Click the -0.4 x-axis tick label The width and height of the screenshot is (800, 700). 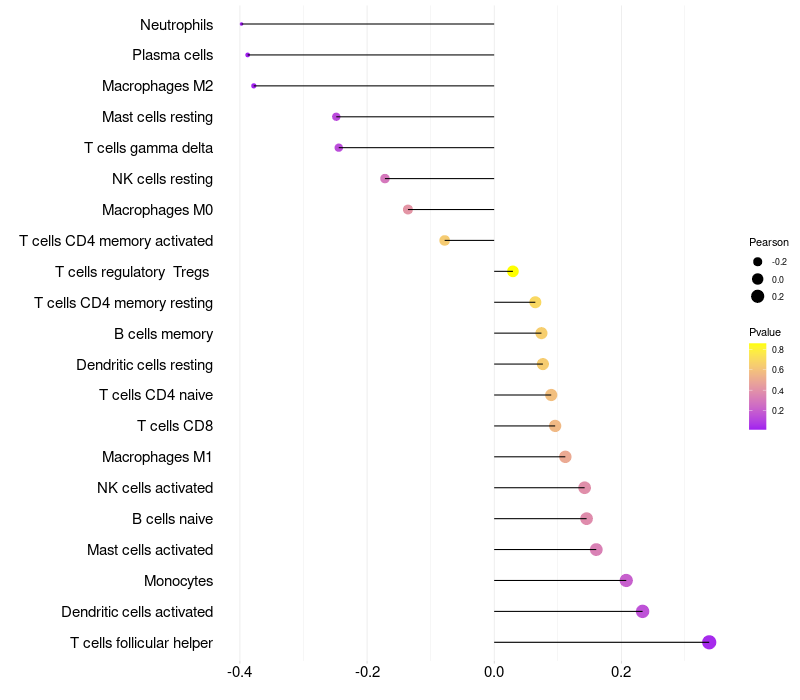[x=239, y=671]
